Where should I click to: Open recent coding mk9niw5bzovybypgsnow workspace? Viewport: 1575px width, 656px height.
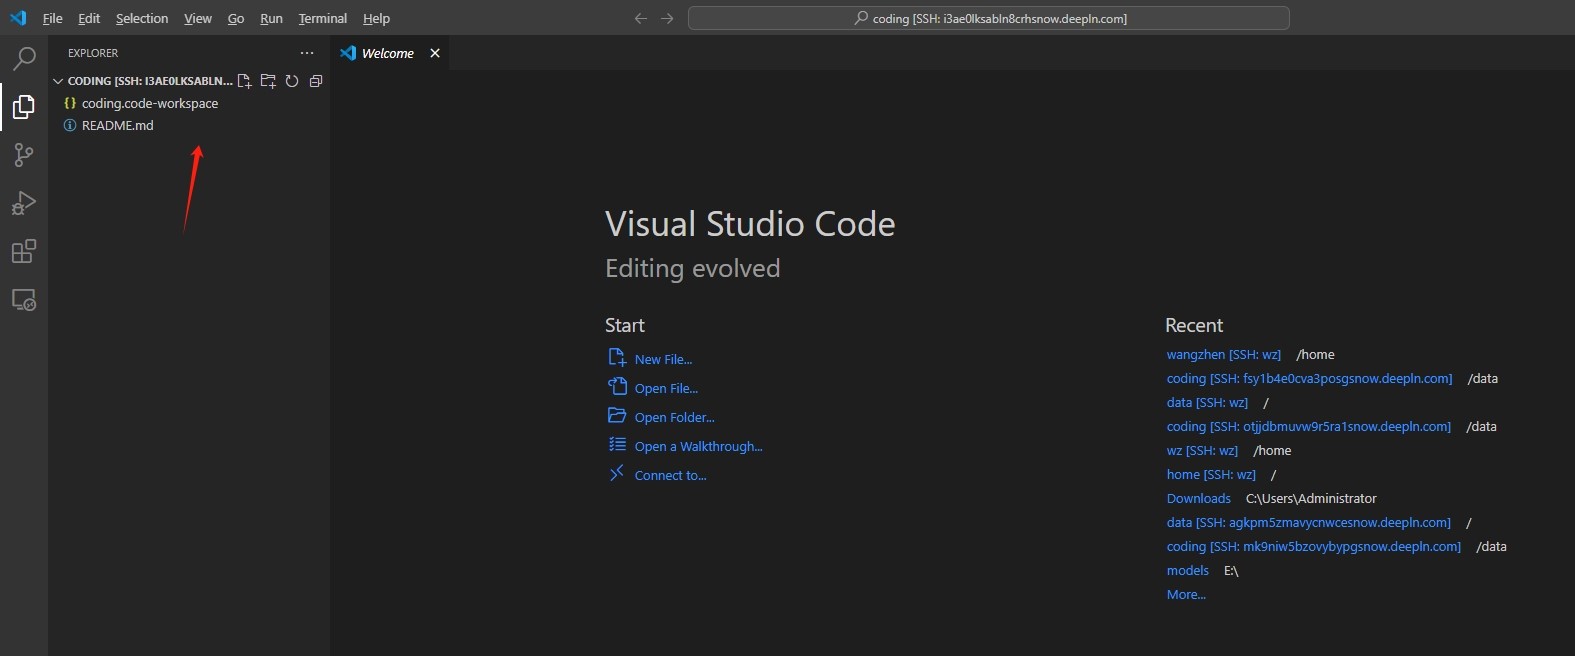pos(1313,546)
